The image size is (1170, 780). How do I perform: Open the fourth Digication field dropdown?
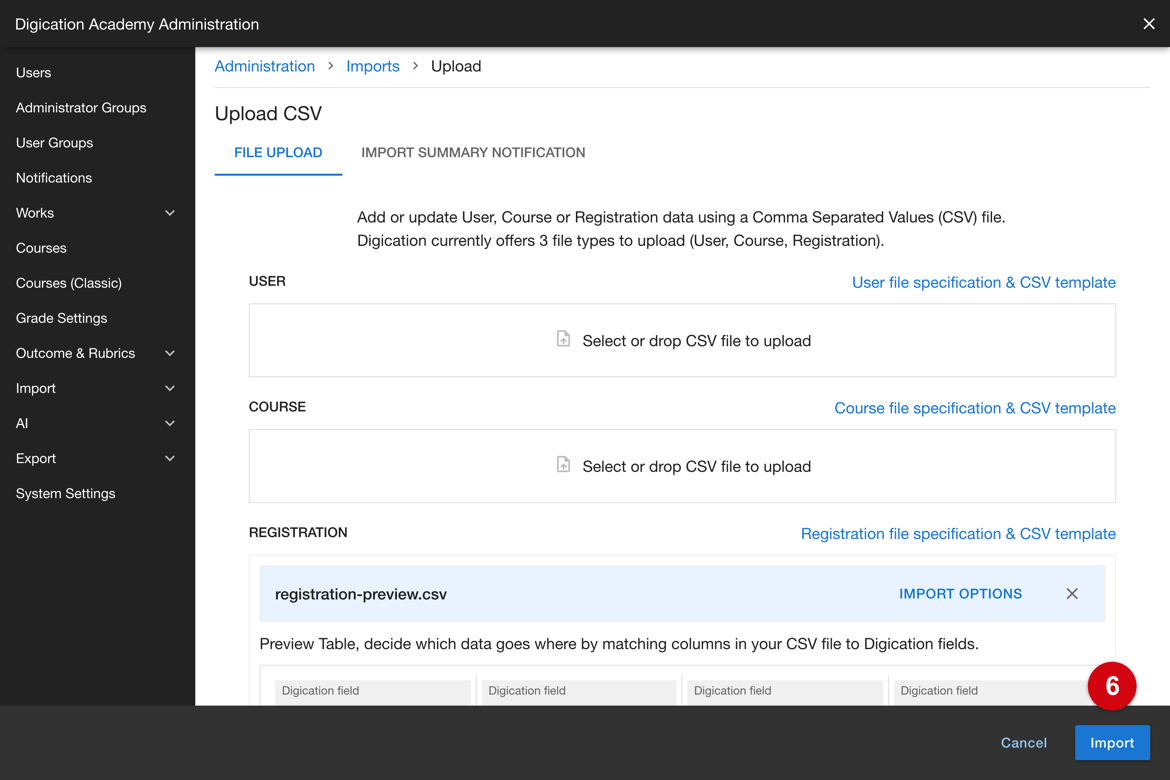coord(991,691)
